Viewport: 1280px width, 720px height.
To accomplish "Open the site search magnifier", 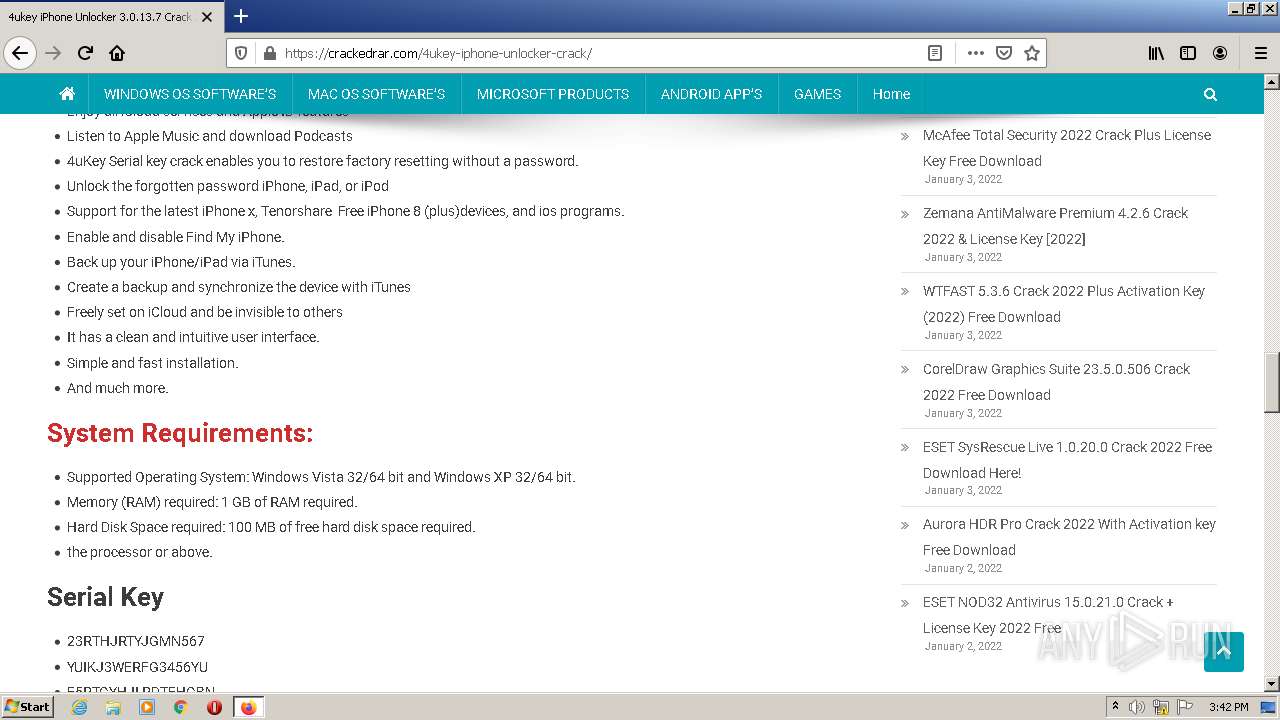I will point(1210,94).
